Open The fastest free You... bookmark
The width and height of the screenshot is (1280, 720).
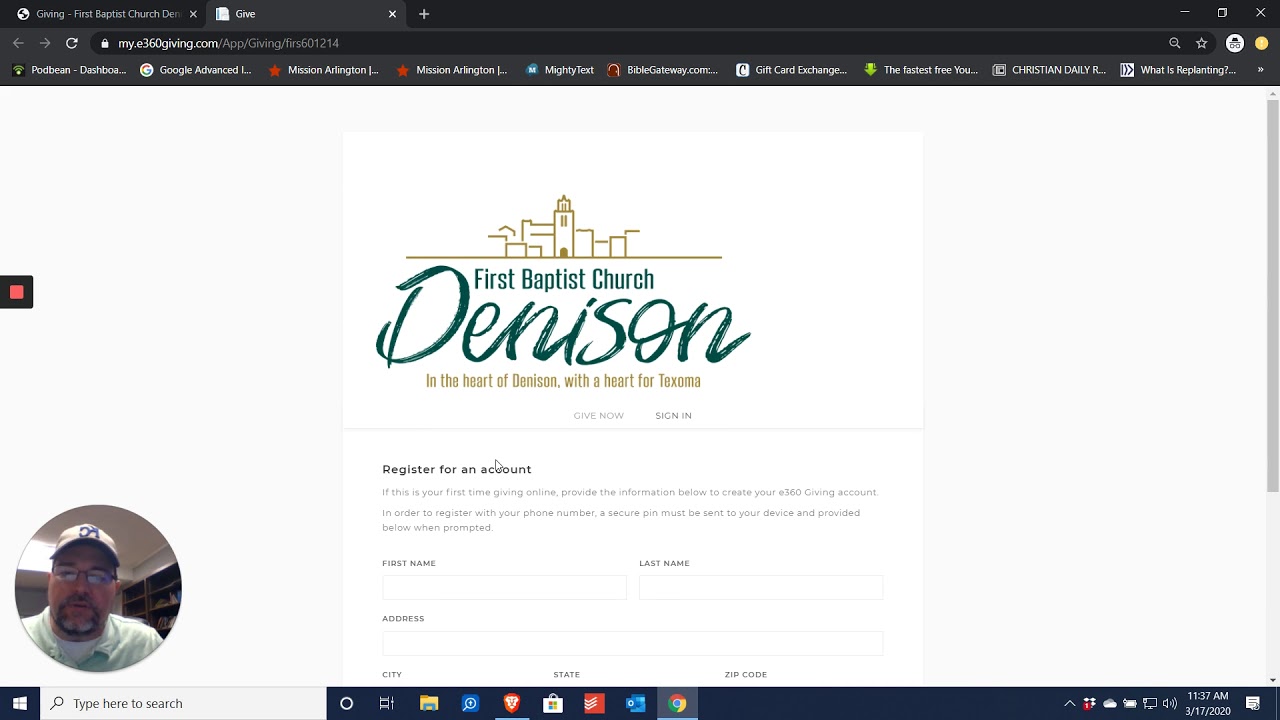click(920, 70)
